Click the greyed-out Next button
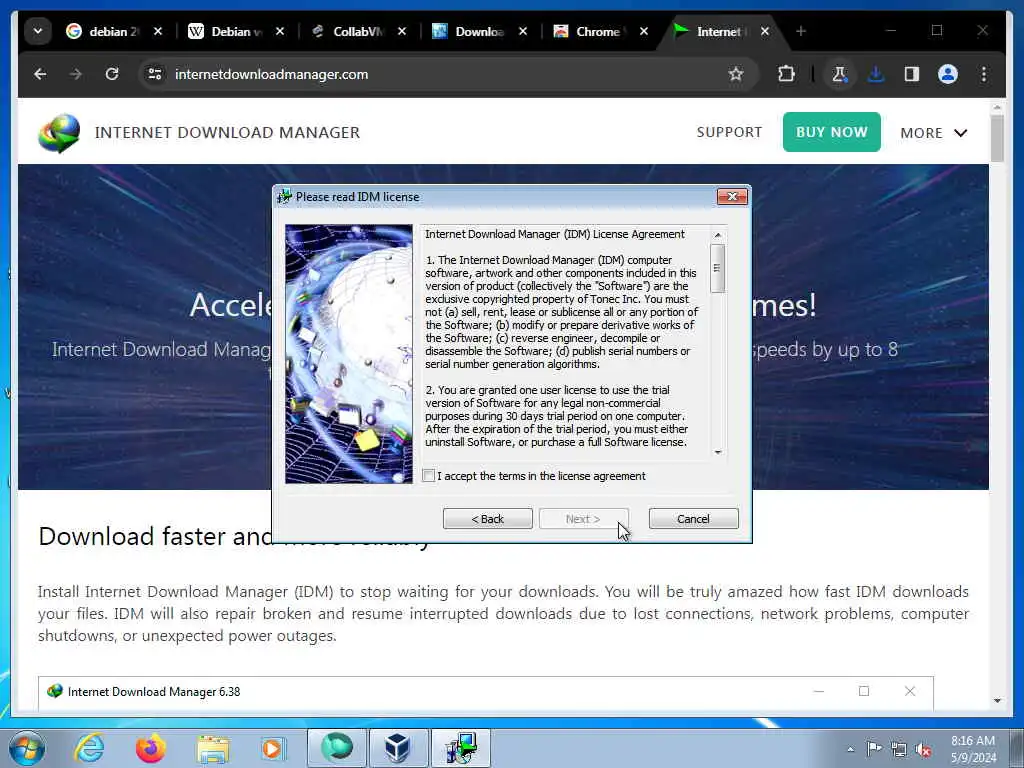This screenshot has width=1024, height=768. click(583, 519)
